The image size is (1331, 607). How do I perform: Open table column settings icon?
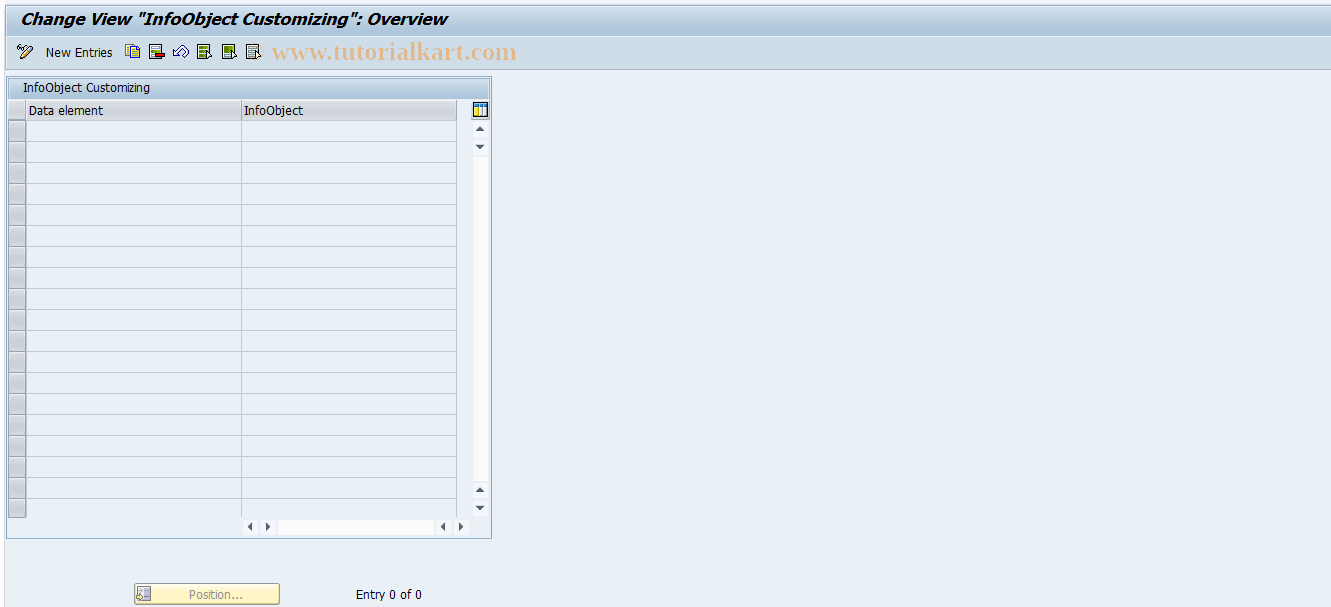(480, 110)
